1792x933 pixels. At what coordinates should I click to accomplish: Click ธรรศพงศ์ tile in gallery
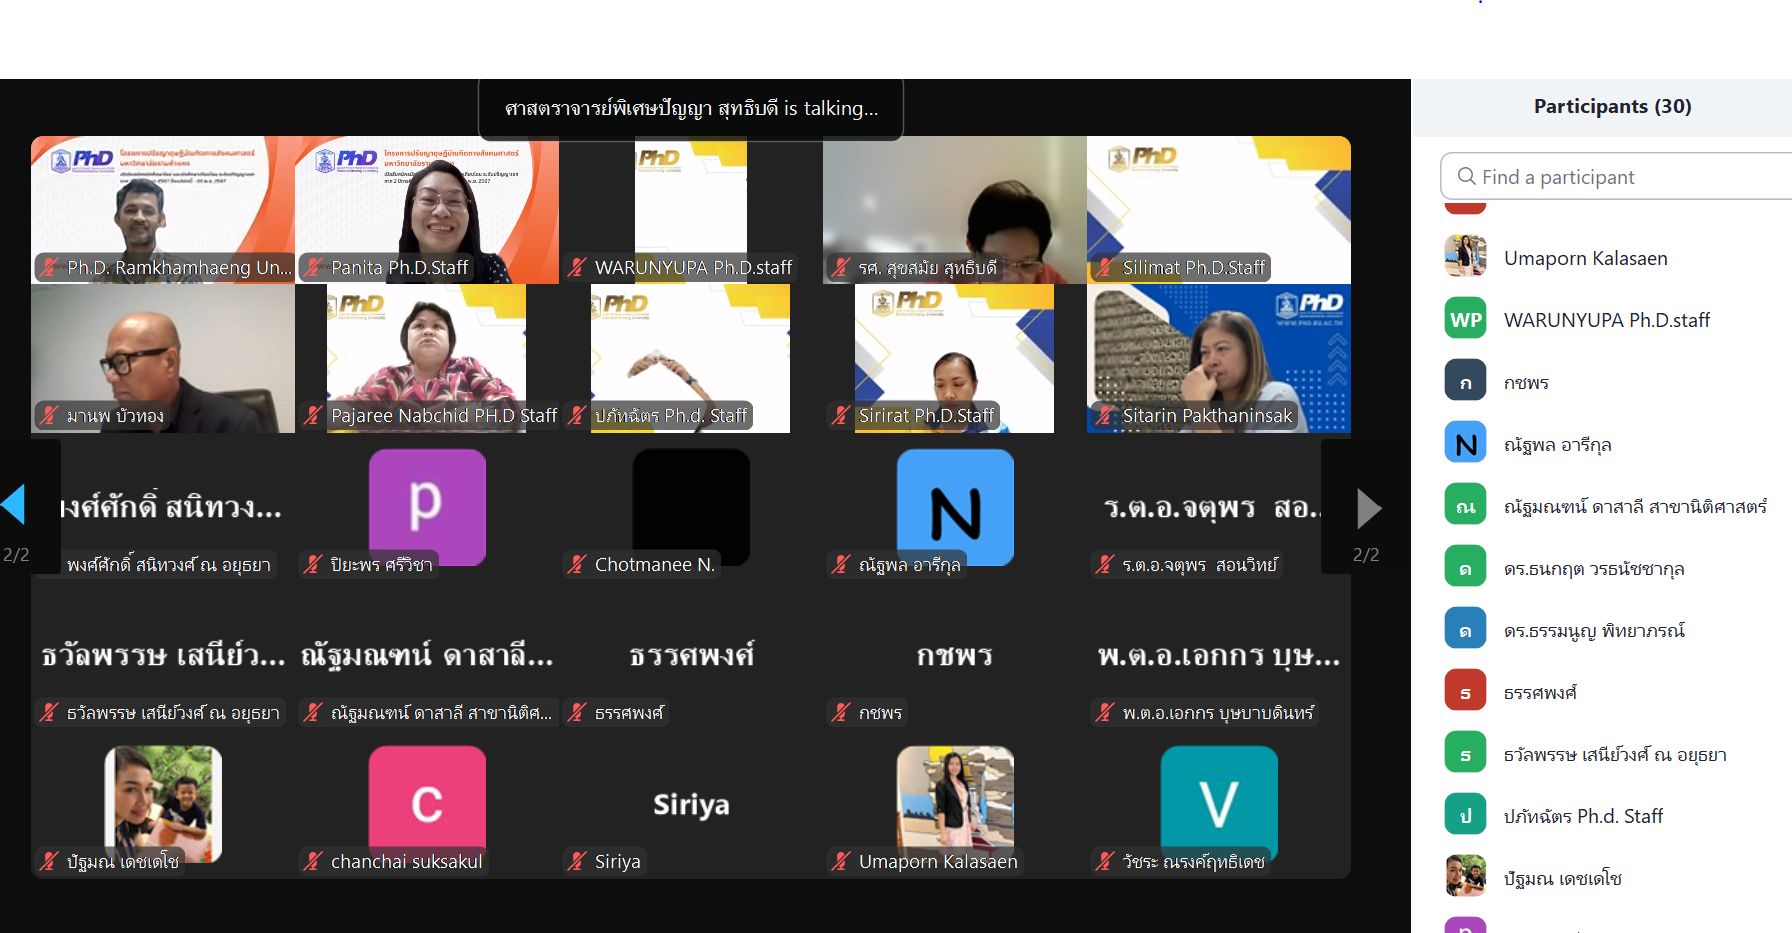click(x=691, y=655)
